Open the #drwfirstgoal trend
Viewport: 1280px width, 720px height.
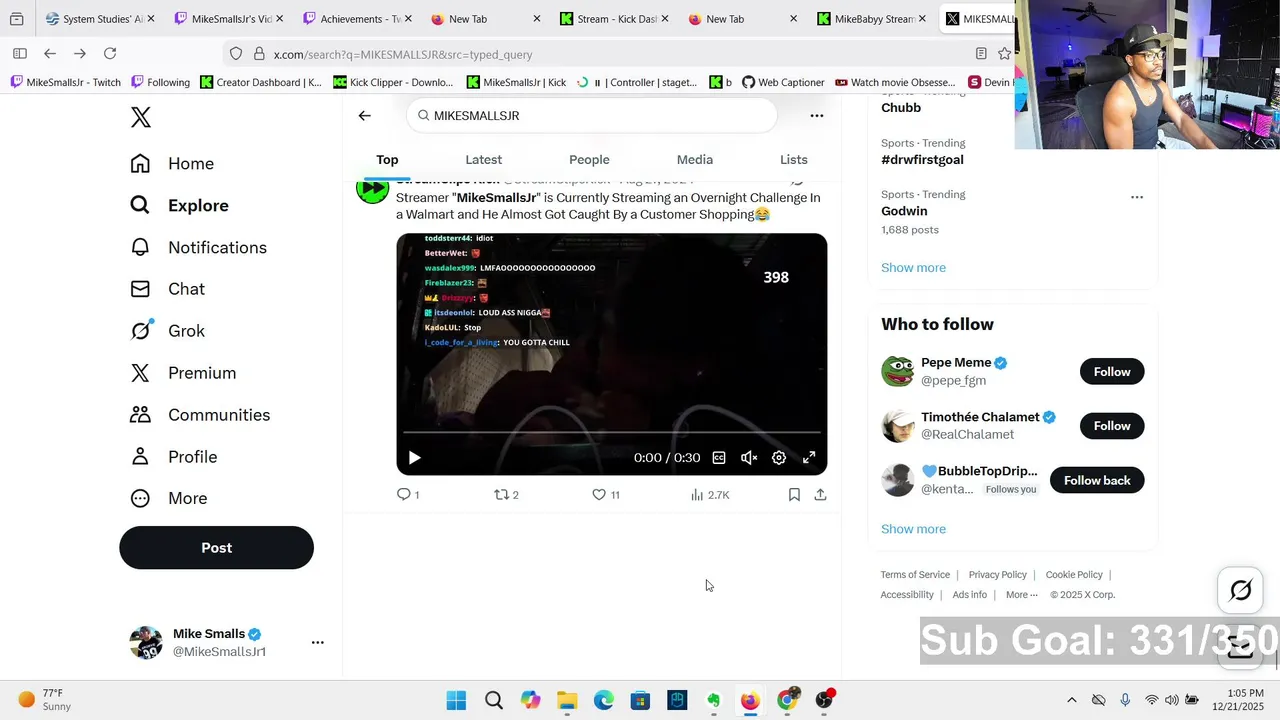pyautogui.click(x=922, y=160)
